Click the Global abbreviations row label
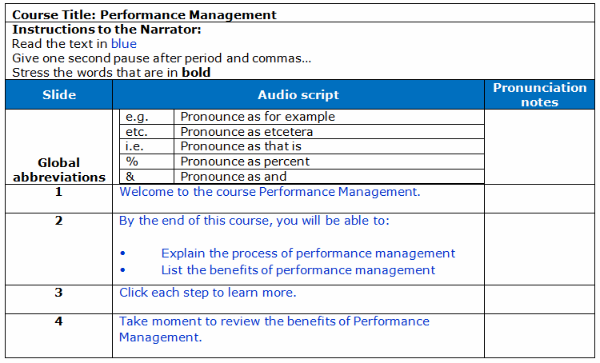600x363 pixels. pos(59,170)
